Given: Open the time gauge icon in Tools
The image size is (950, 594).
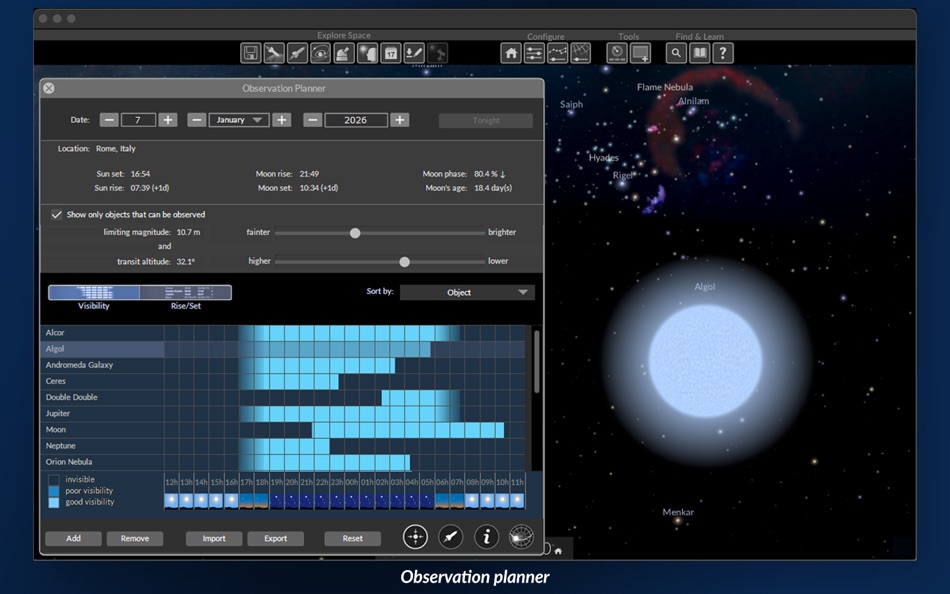Looking at the screenshot, I should [x=617, y=53].
